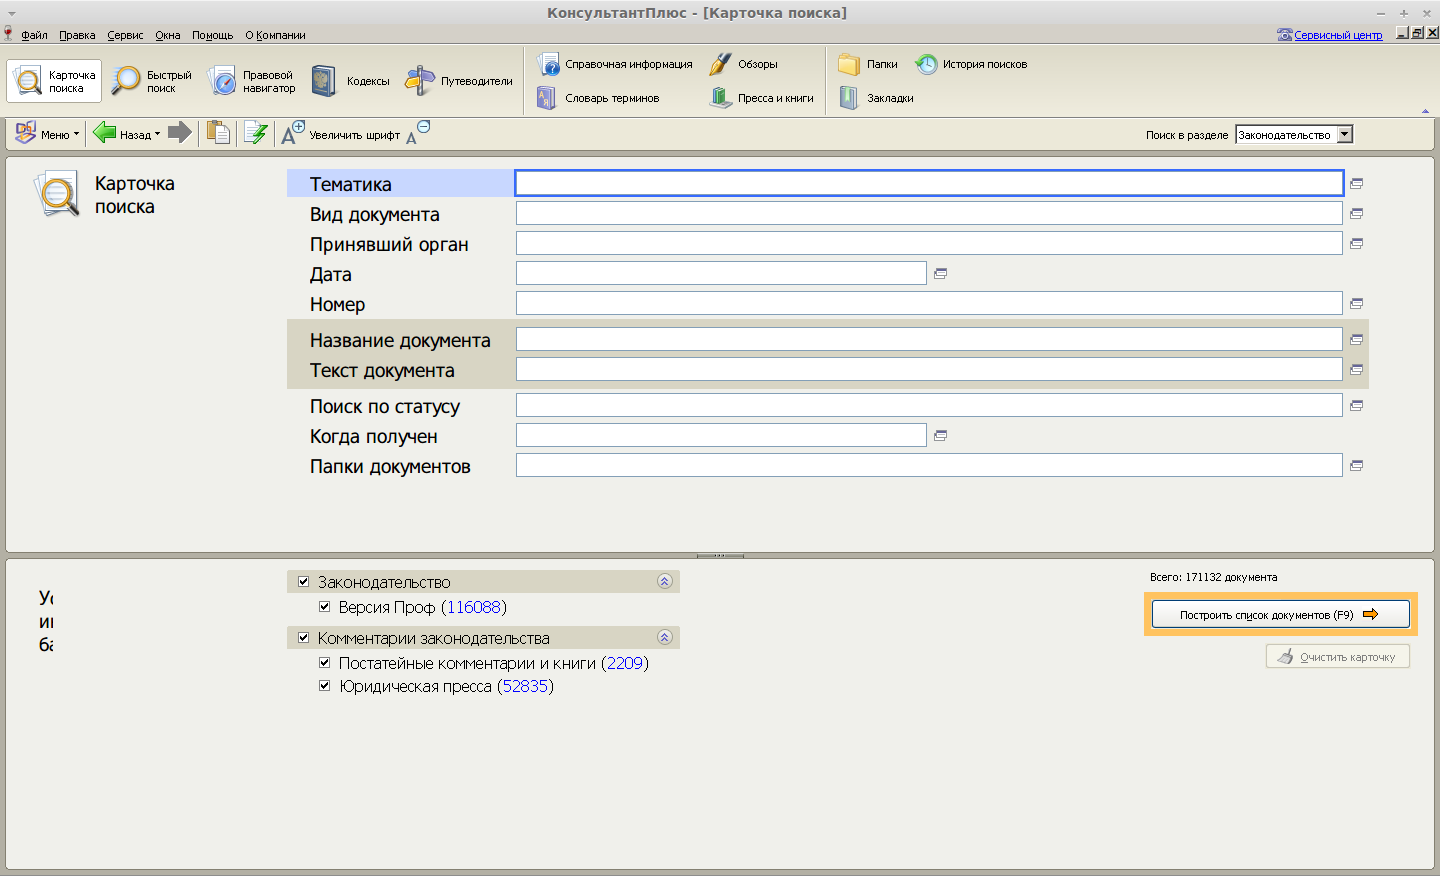
Task: Collapse the Комментарии законодательства group
Action: click(665, 638)
